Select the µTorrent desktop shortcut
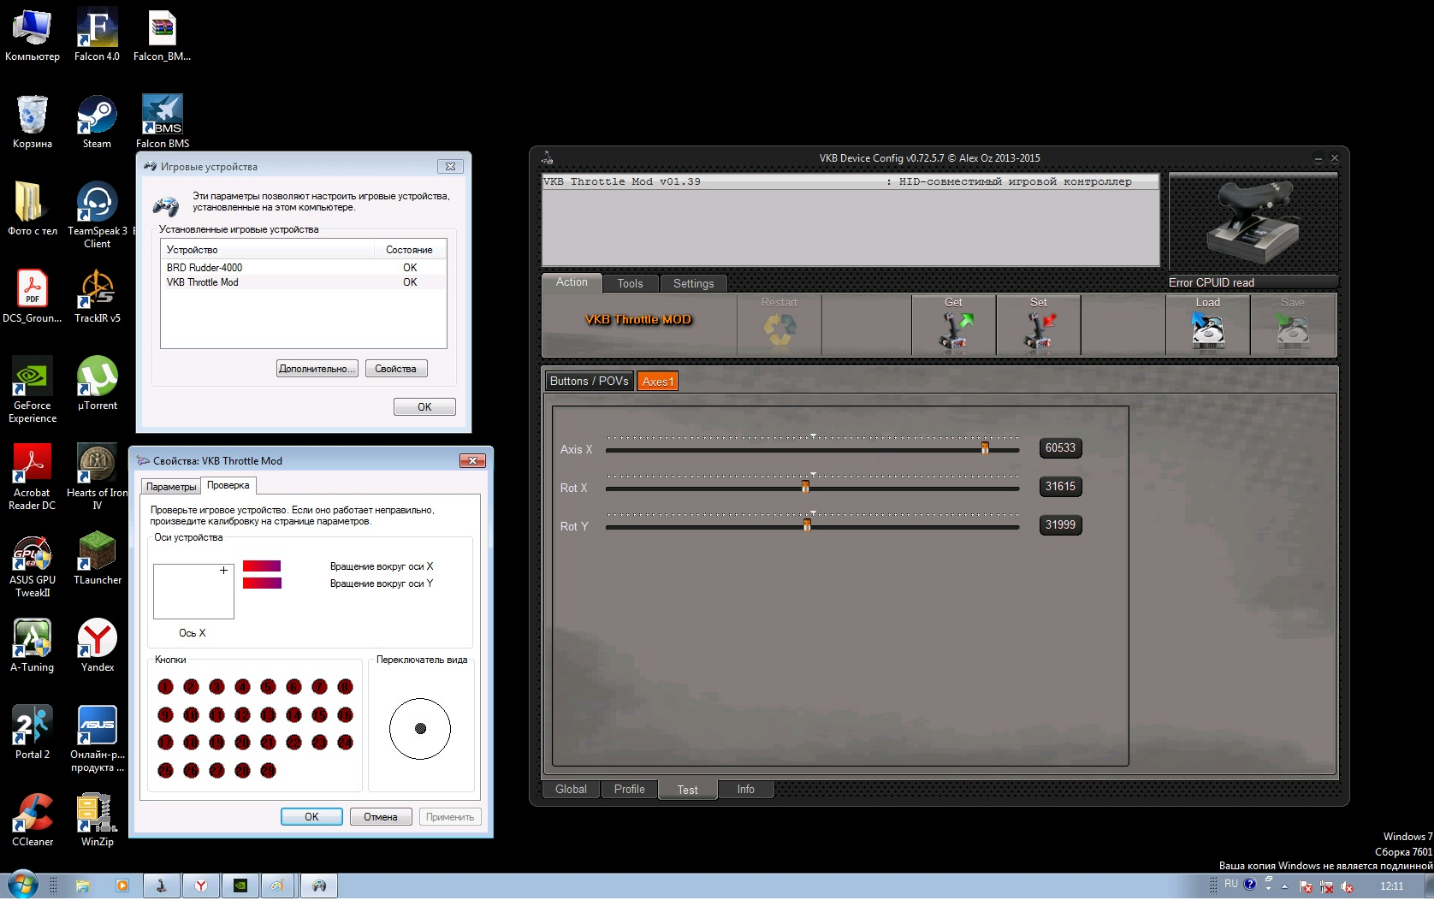This screenshot has height=900, width=1434. [x=97, y=384]
